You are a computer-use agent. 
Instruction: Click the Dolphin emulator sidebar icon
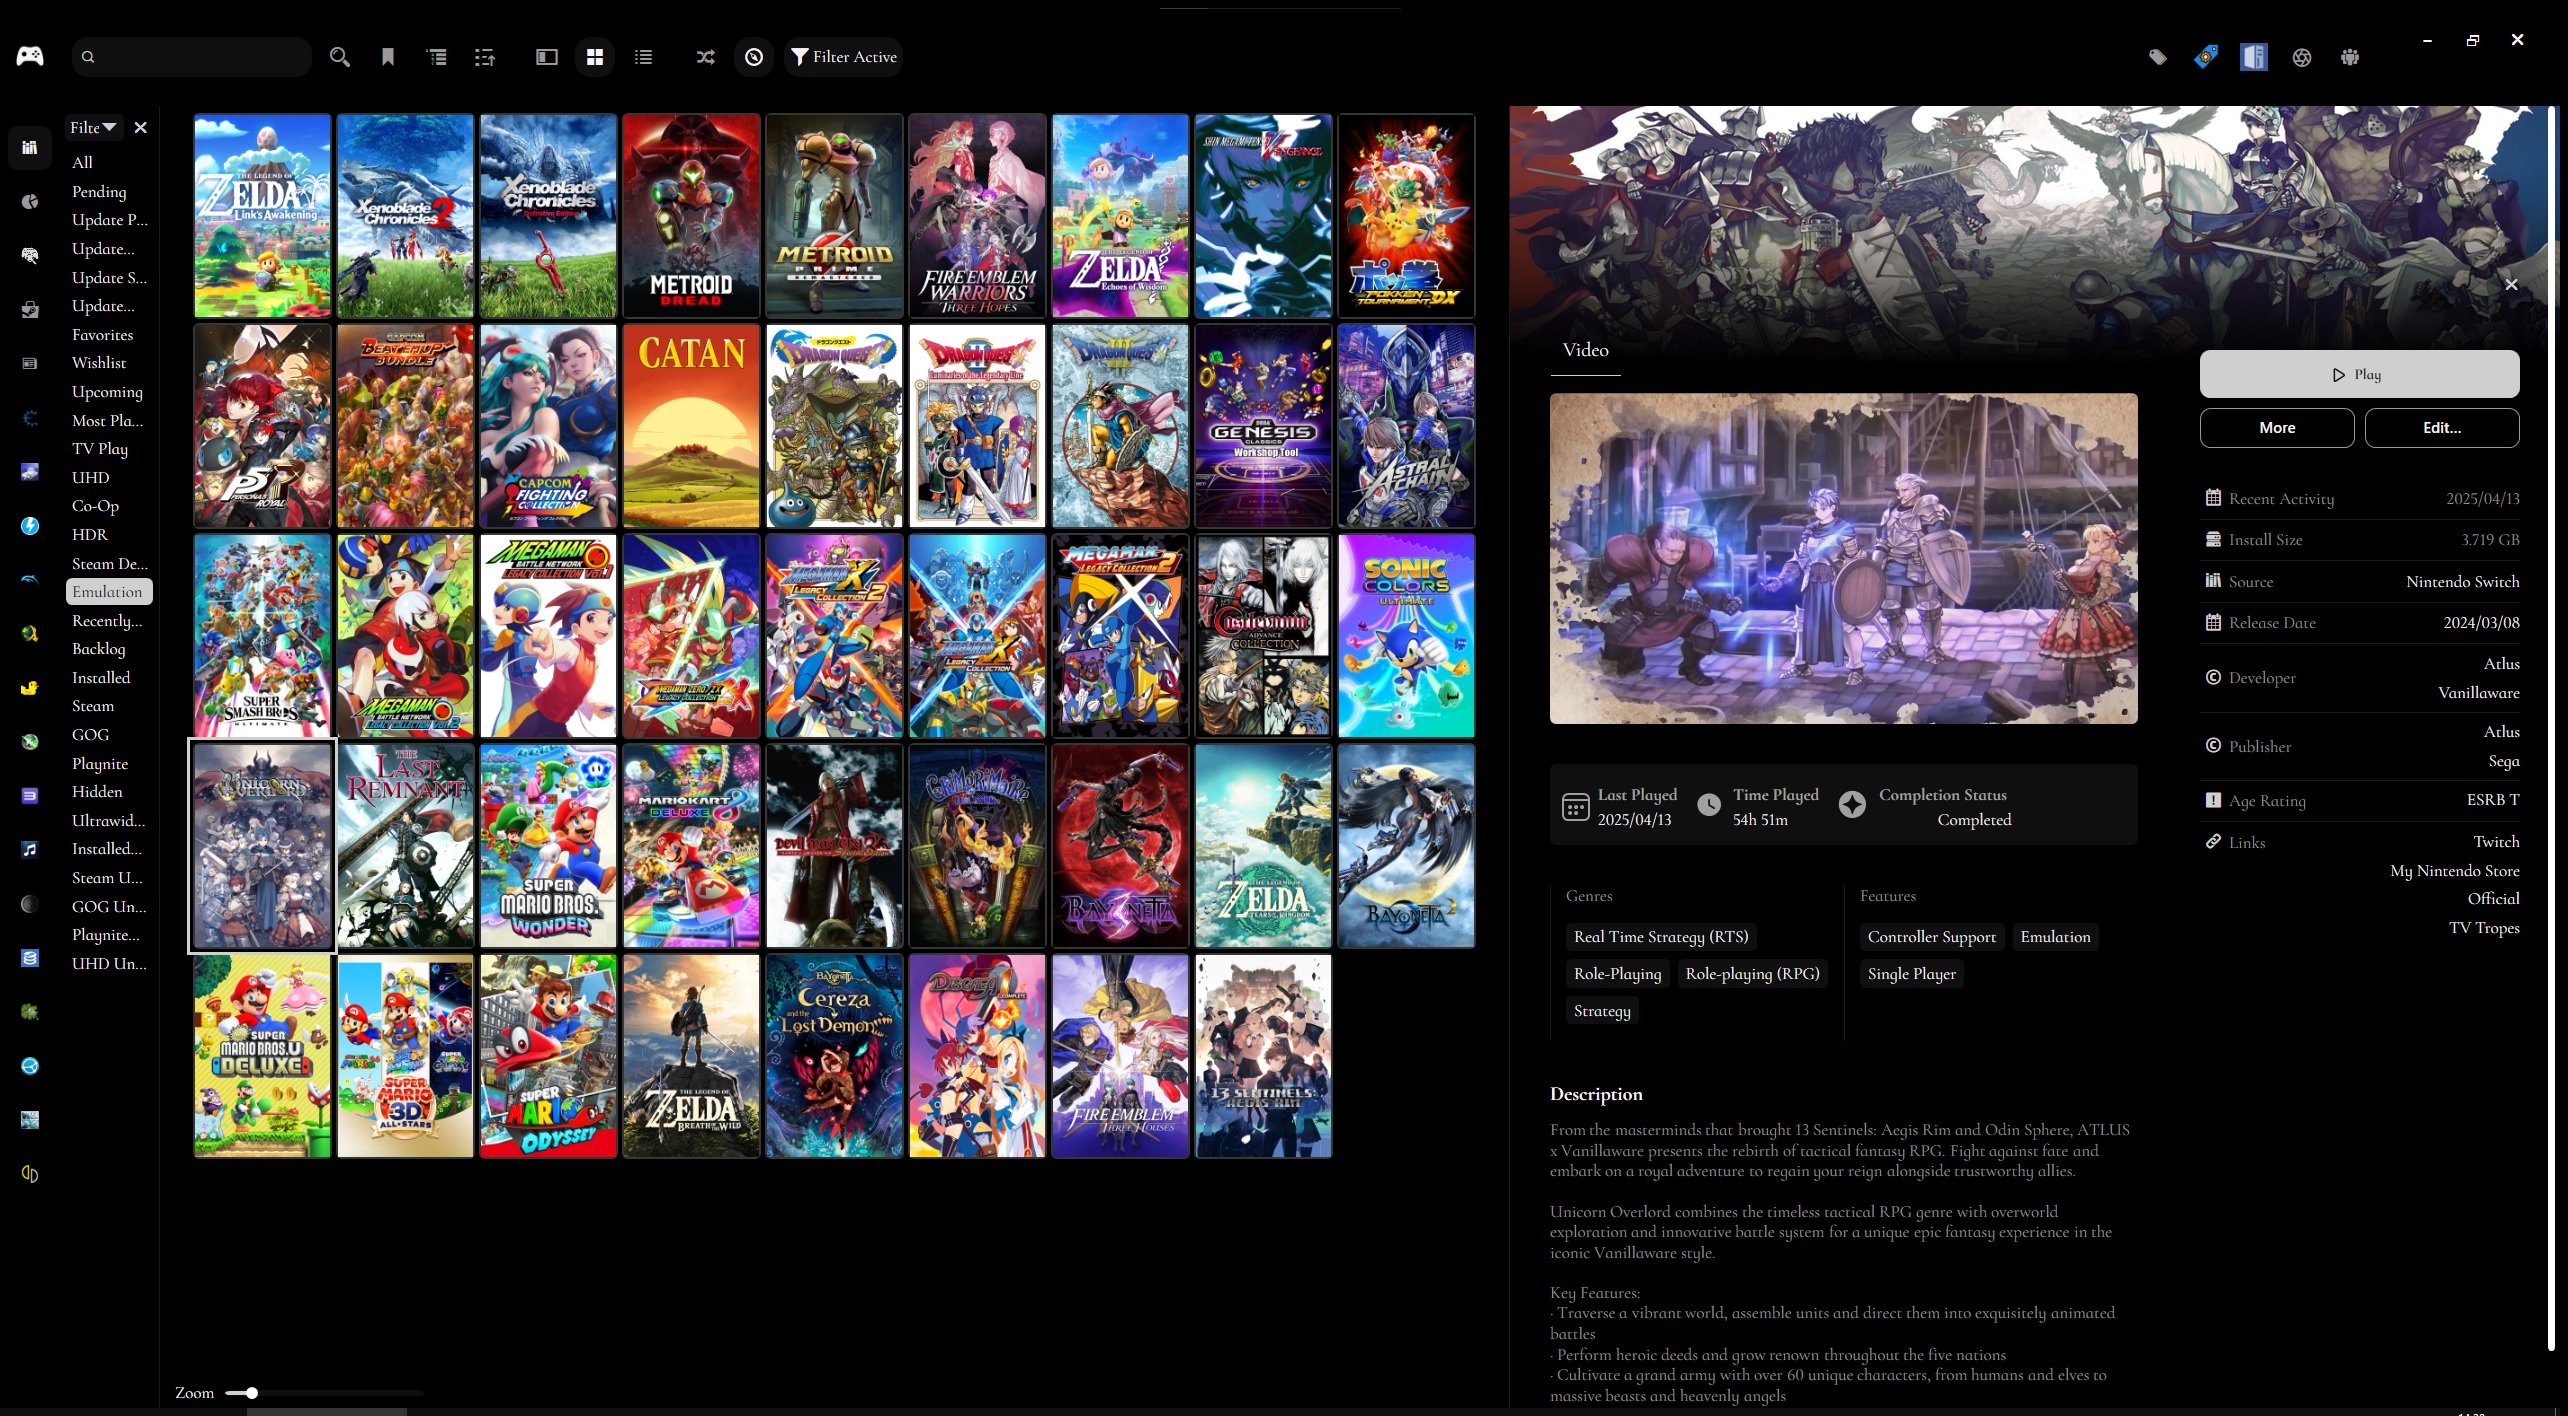pos(30,580)
